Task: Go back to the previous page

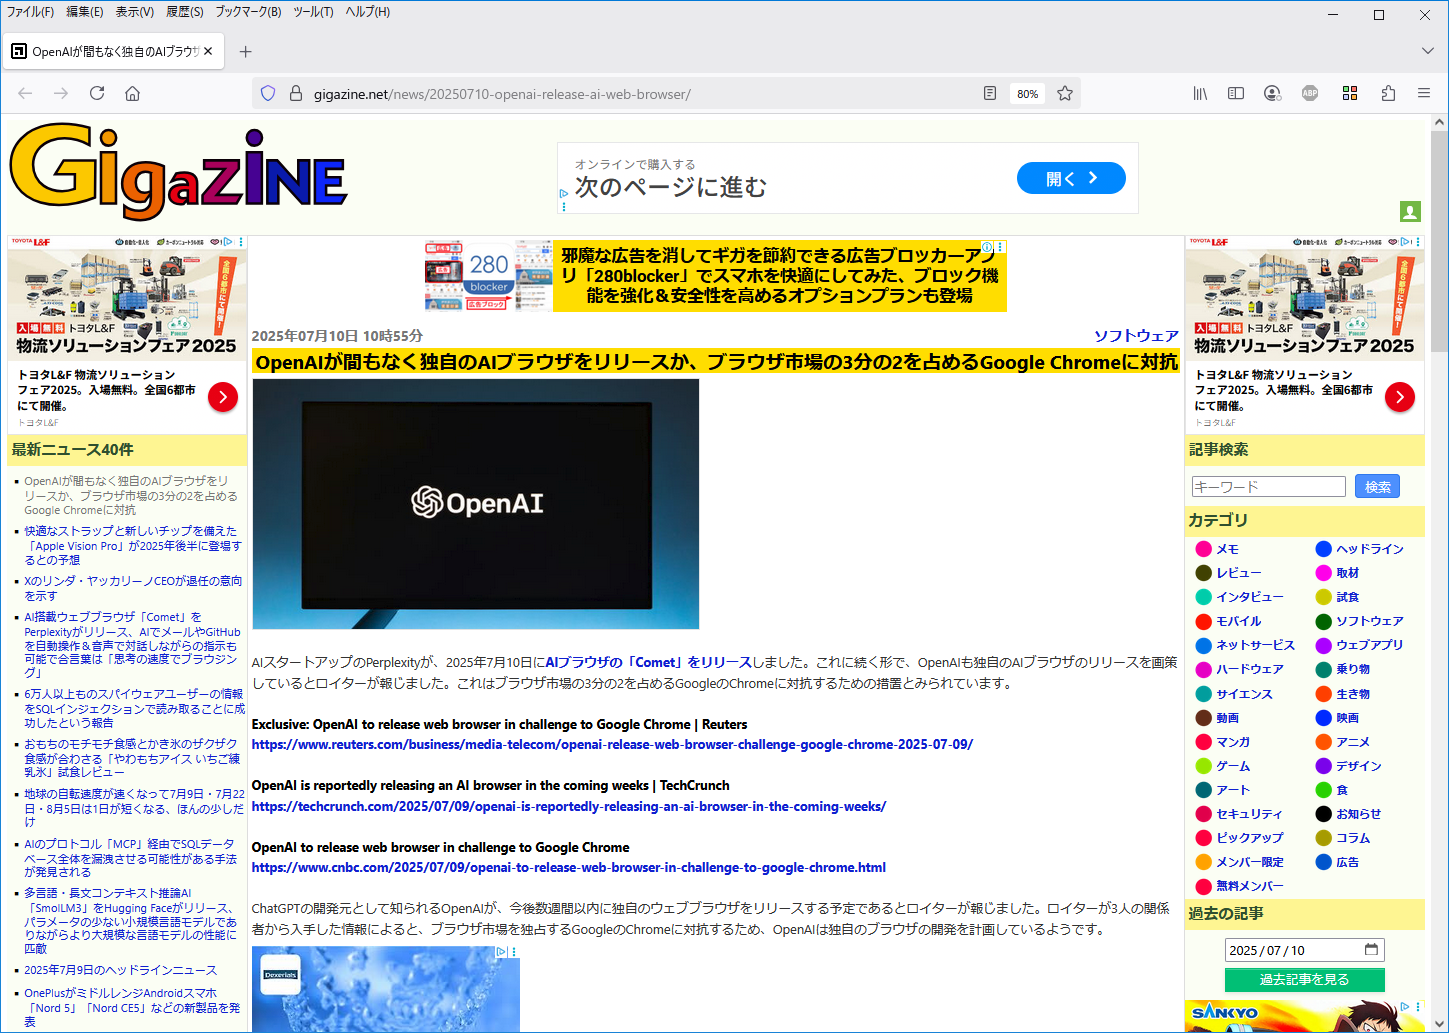Action: [25, 93]
